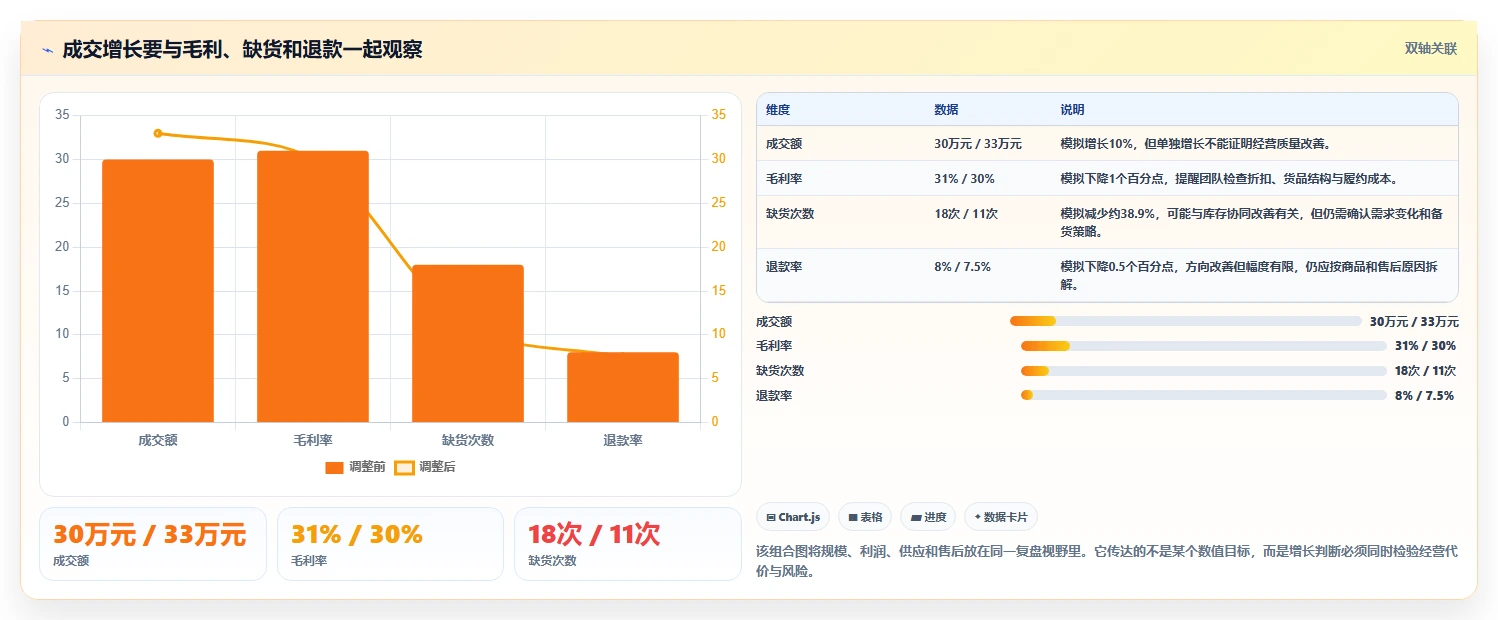Click the 进度 chip icon
Image resolution: width=1498 pixels, height=620 pixels.
tap(915, 518)
